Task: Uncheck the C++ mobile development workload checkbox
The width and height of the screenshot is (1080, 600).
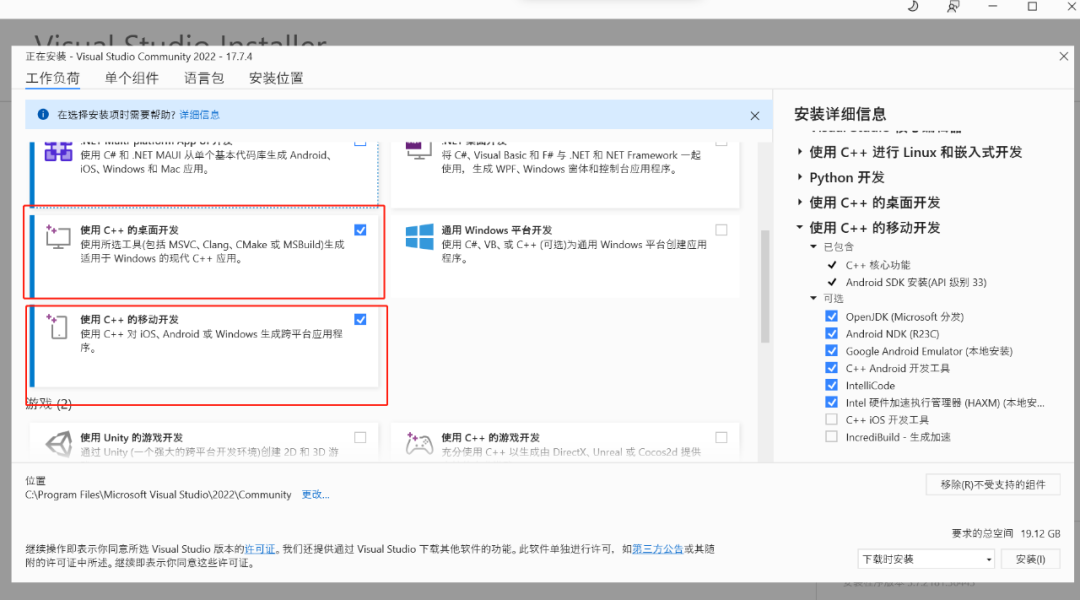Action: pos(360,320)
